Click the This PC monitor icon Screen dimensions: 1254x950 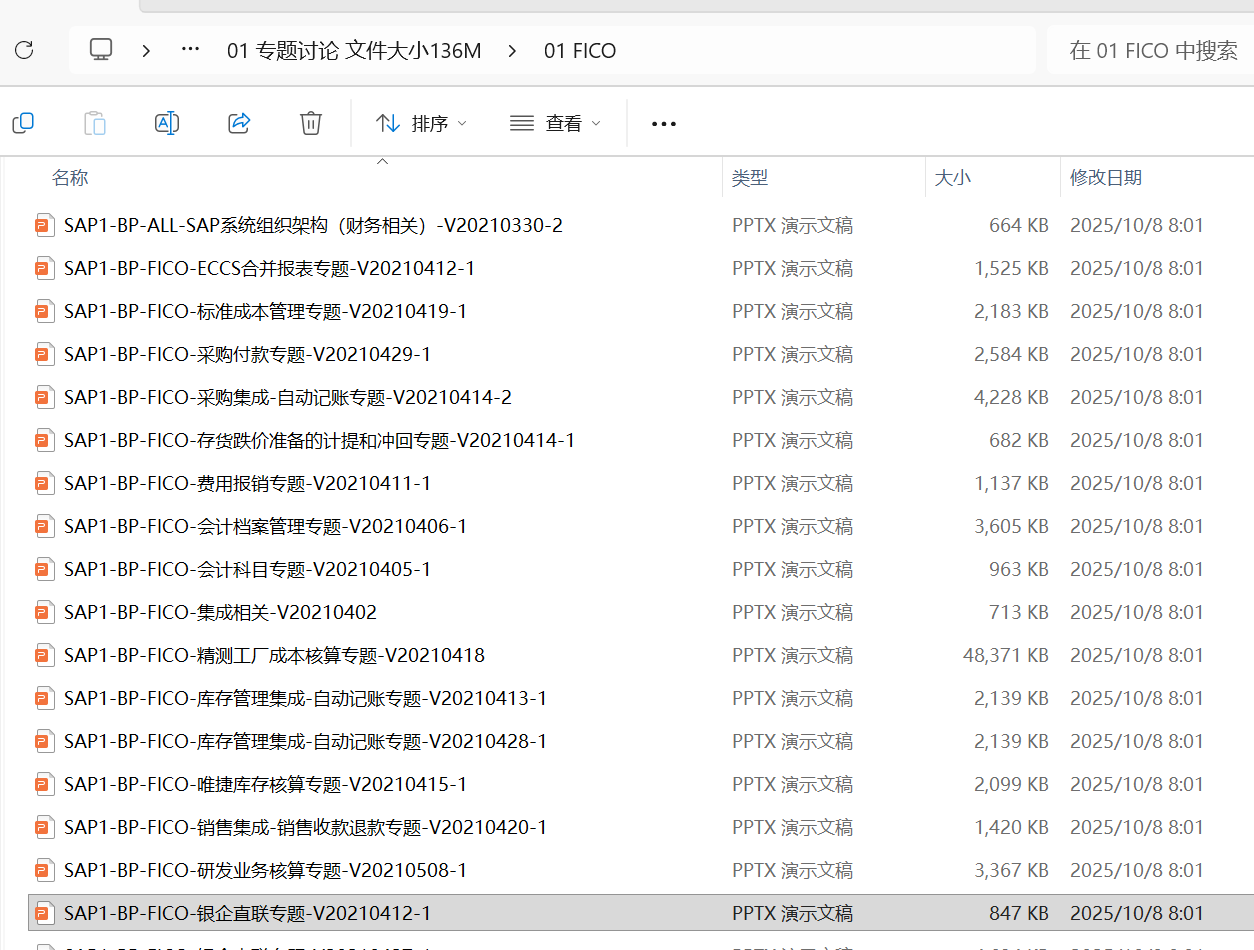click(101, 50)
